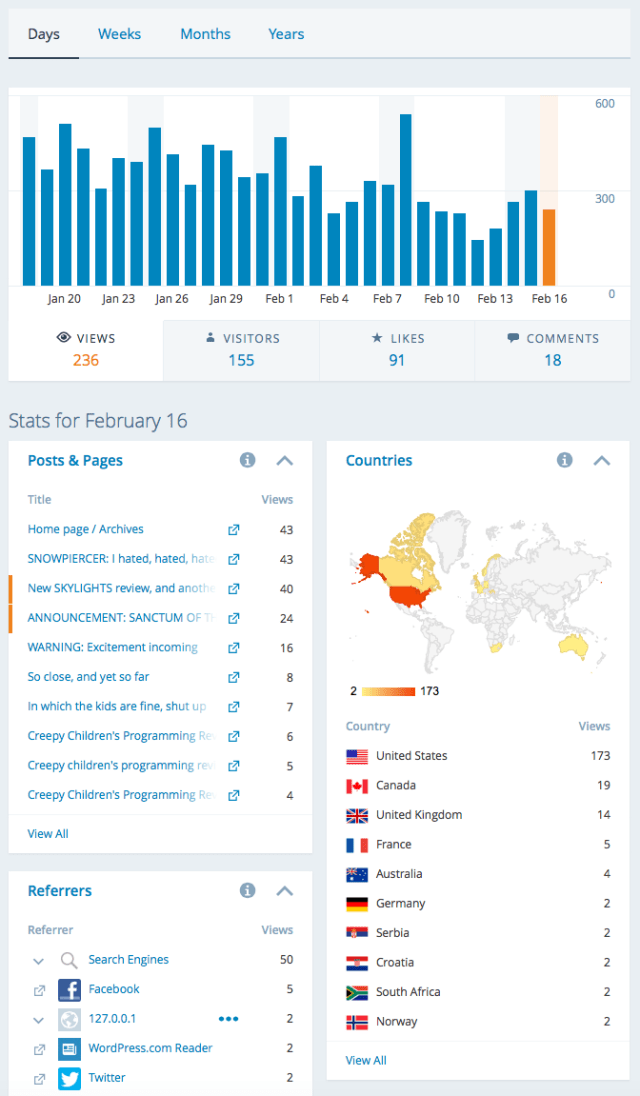Open external link icon for the 4-view Creepy Children's post
This screenshot has width=640, height=1096.
click(234, 795)
